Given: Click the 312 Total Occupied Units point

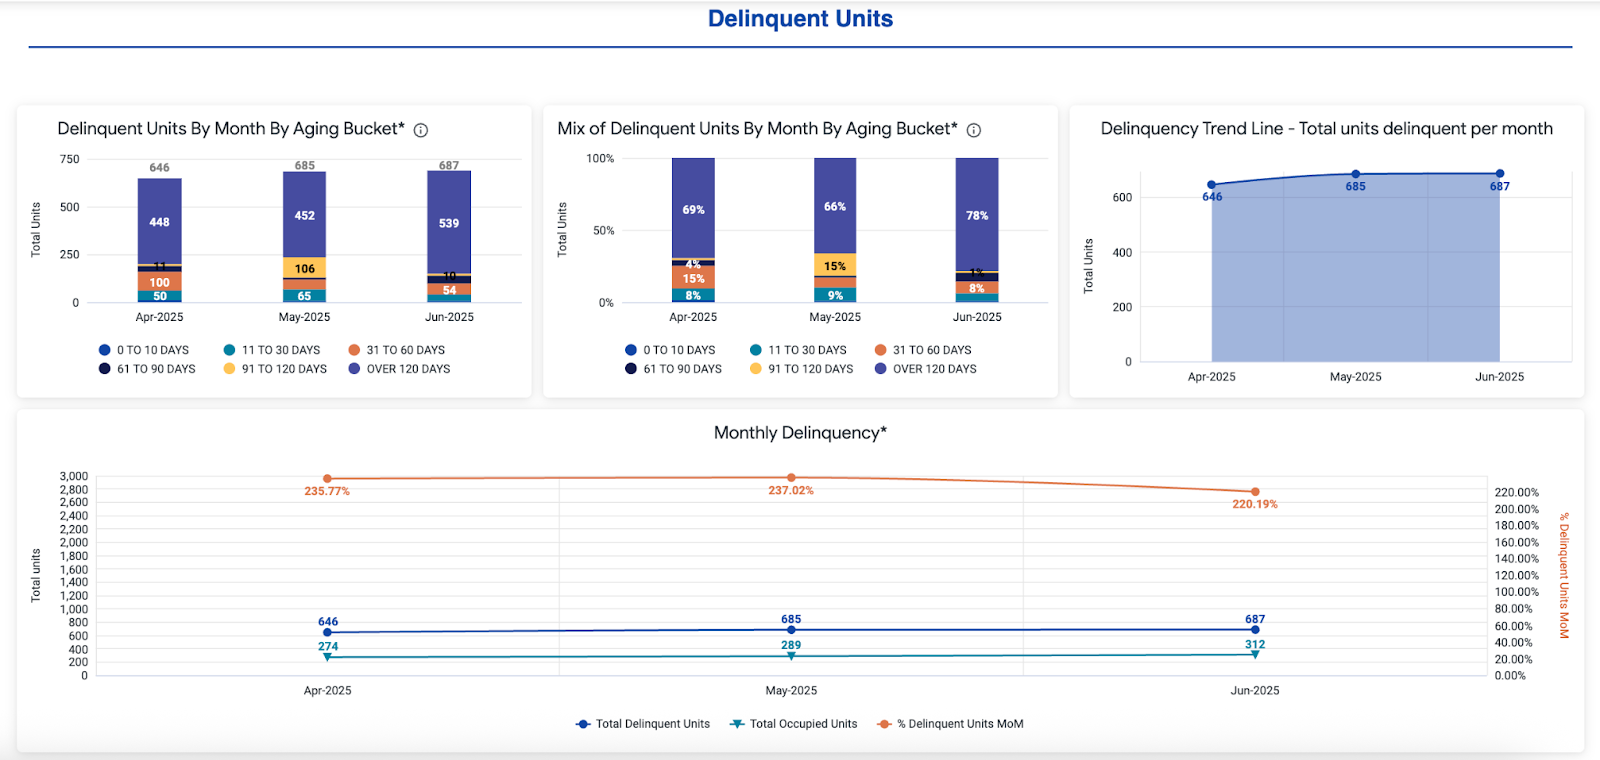Looking at the screenshot, I should tap(1255, 655).
